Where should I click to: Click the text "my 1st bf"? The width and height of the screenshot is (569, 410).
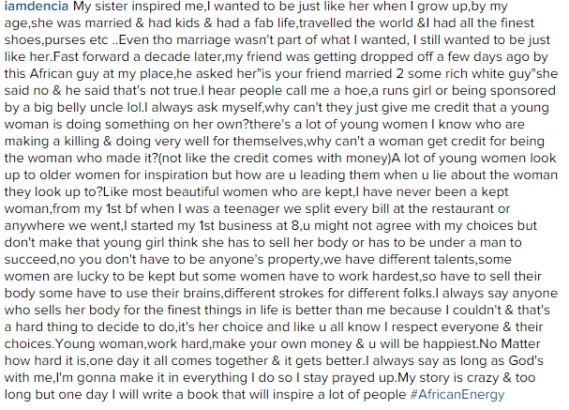click(111, 209)
